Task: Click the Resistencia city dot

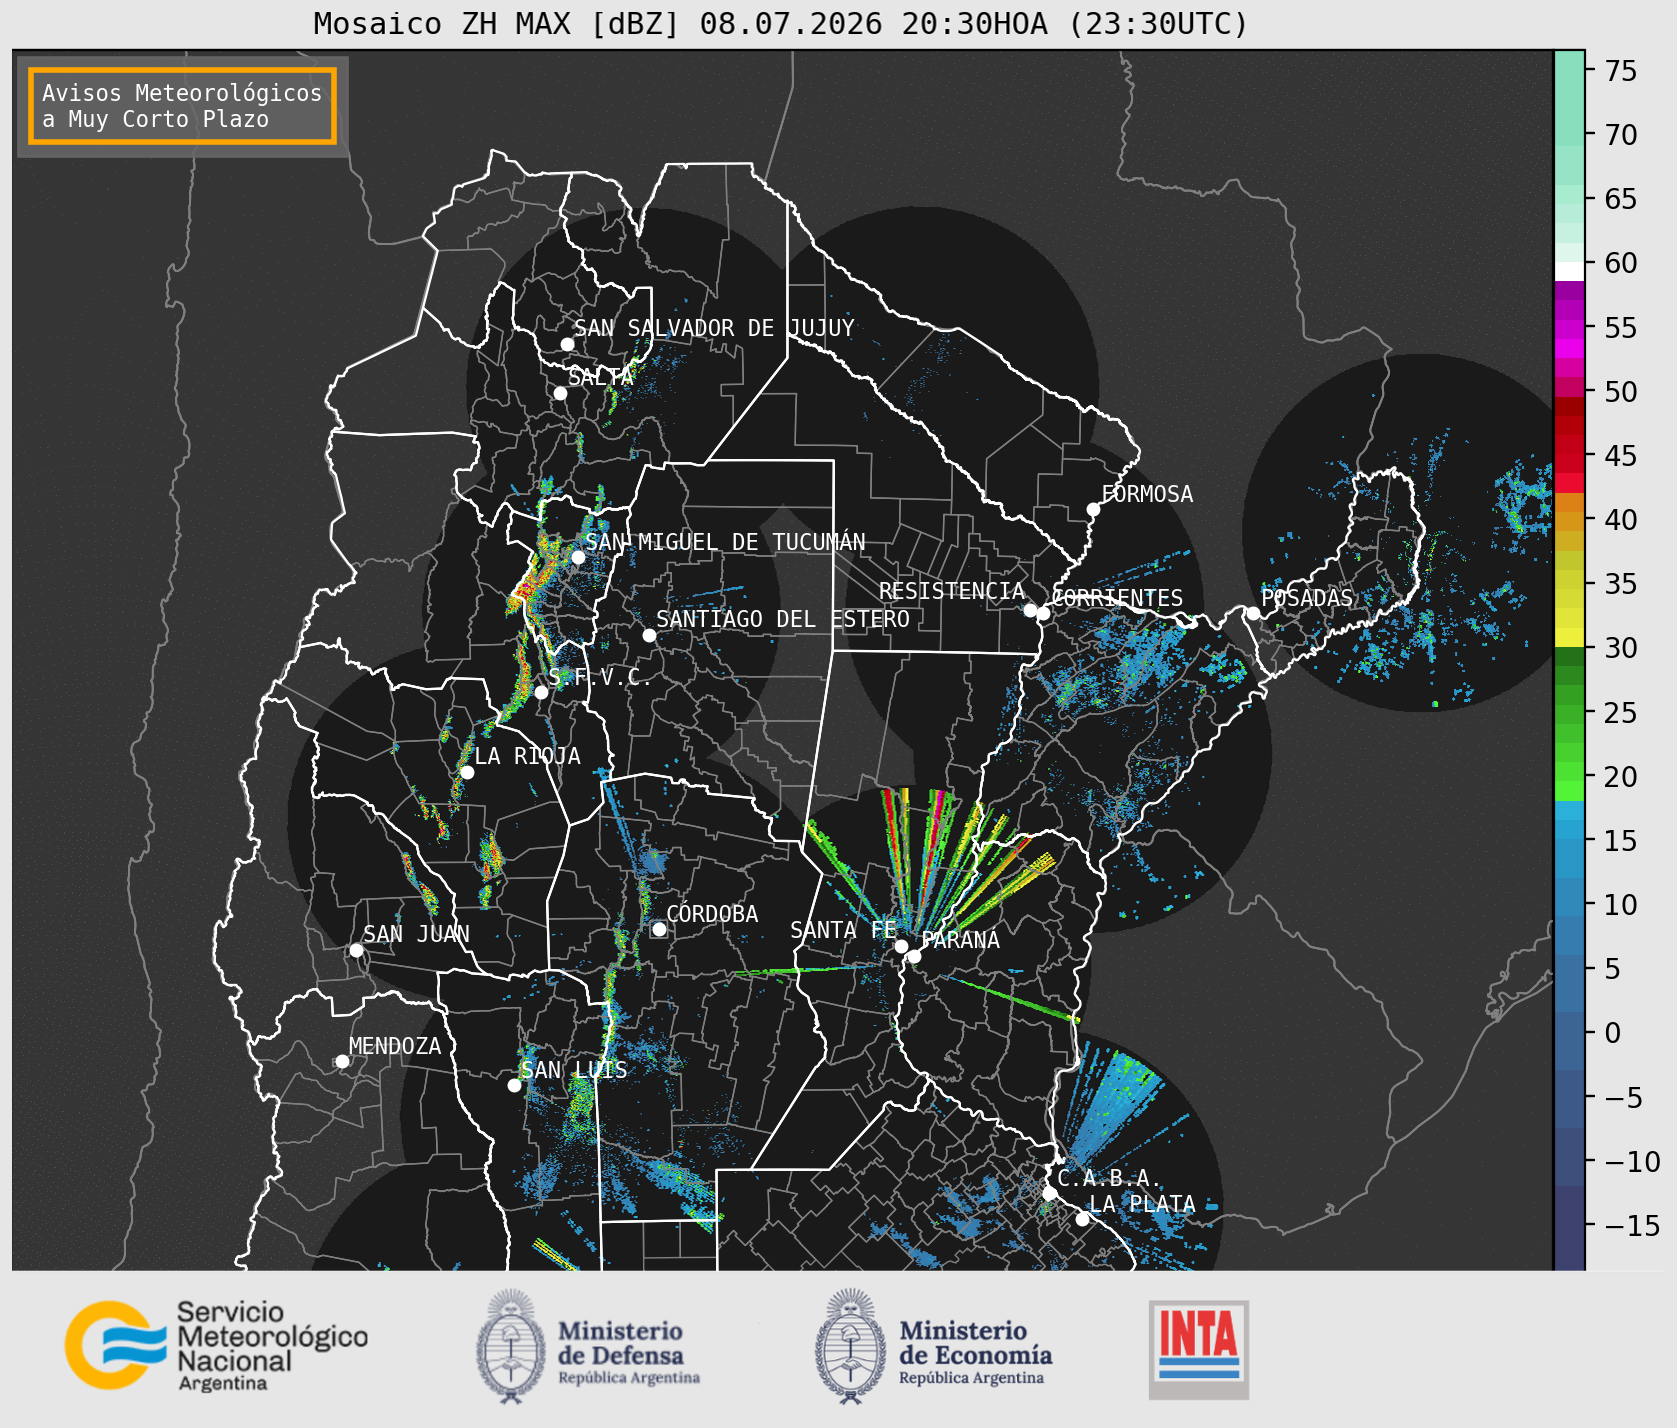Action: pos(1030,610)
